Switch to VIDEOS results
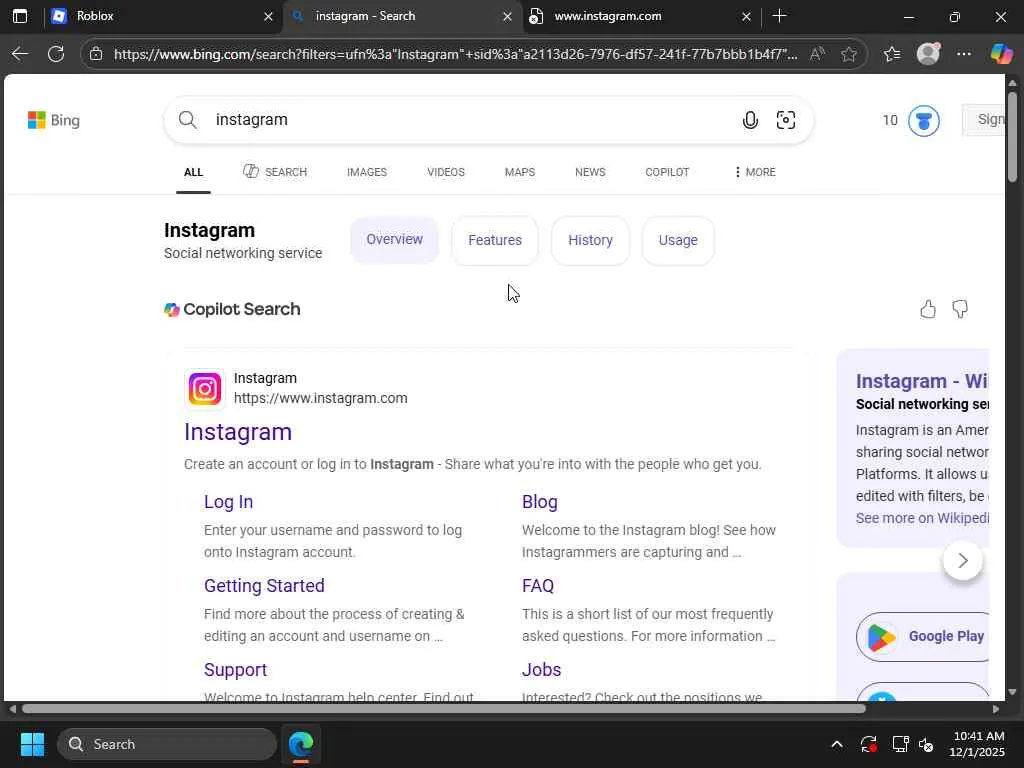 [x=446, y=172]
